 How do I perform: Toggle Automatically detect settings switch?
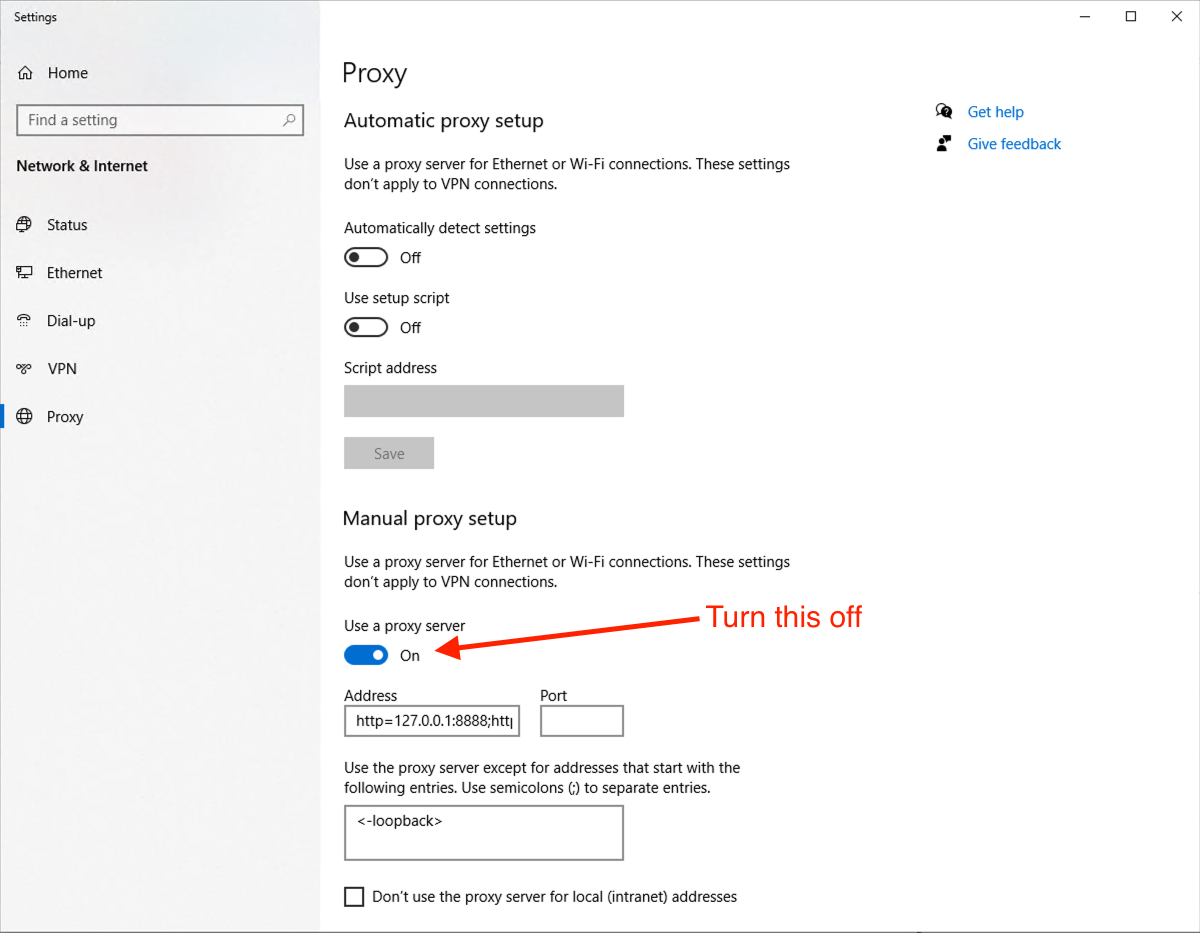click(x=366, y=258)
